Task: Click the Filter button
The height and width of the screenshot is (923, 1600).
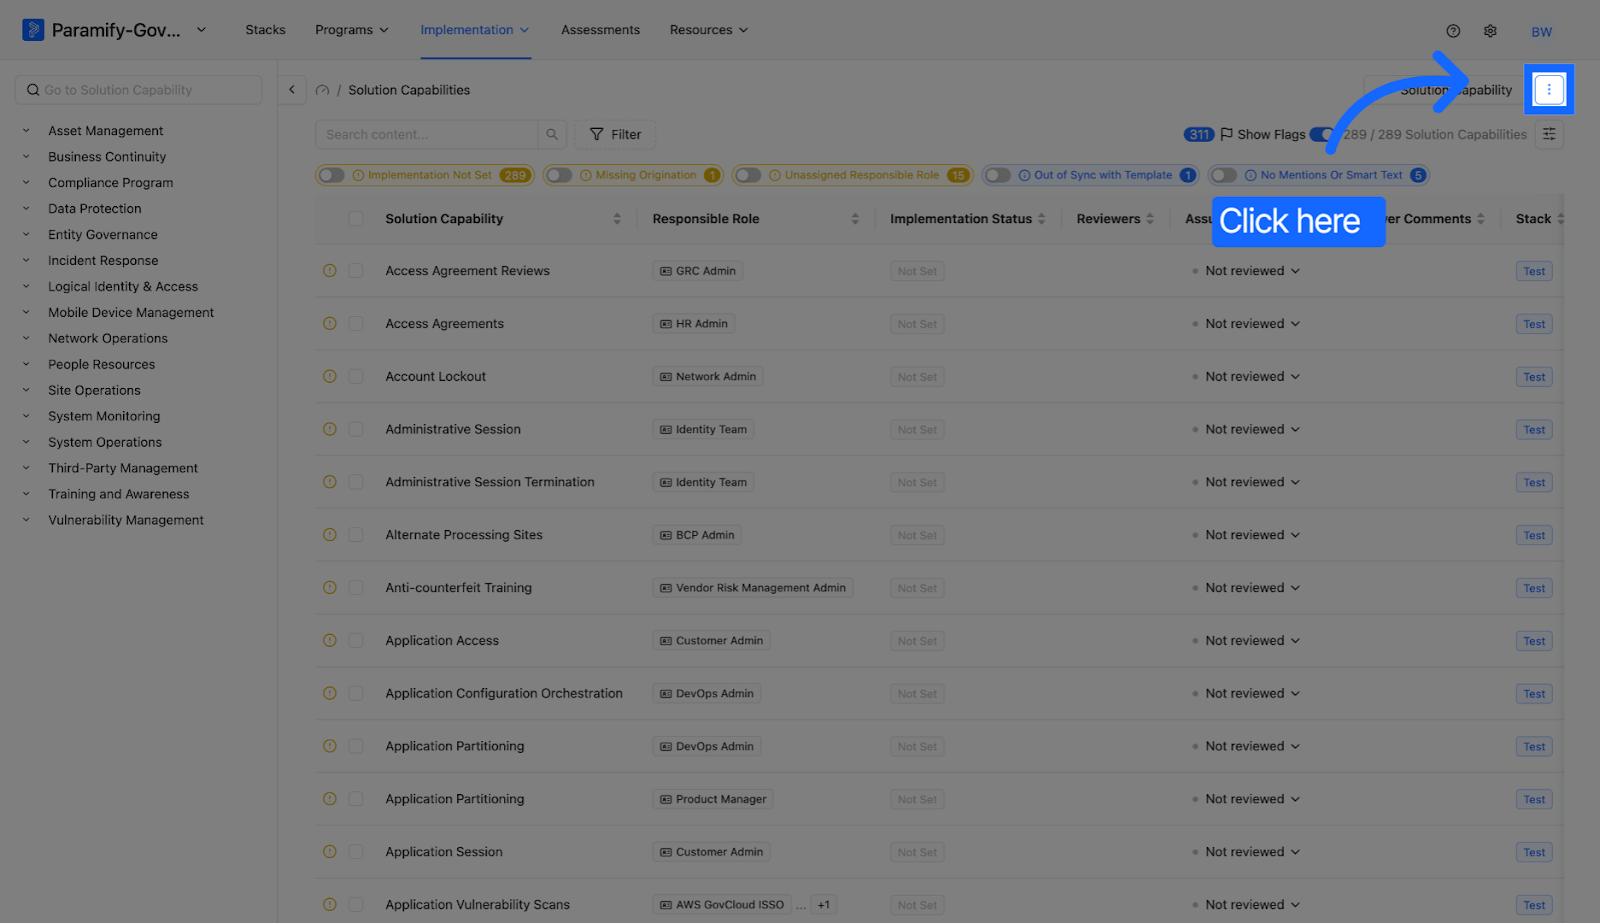Action: 615,134
